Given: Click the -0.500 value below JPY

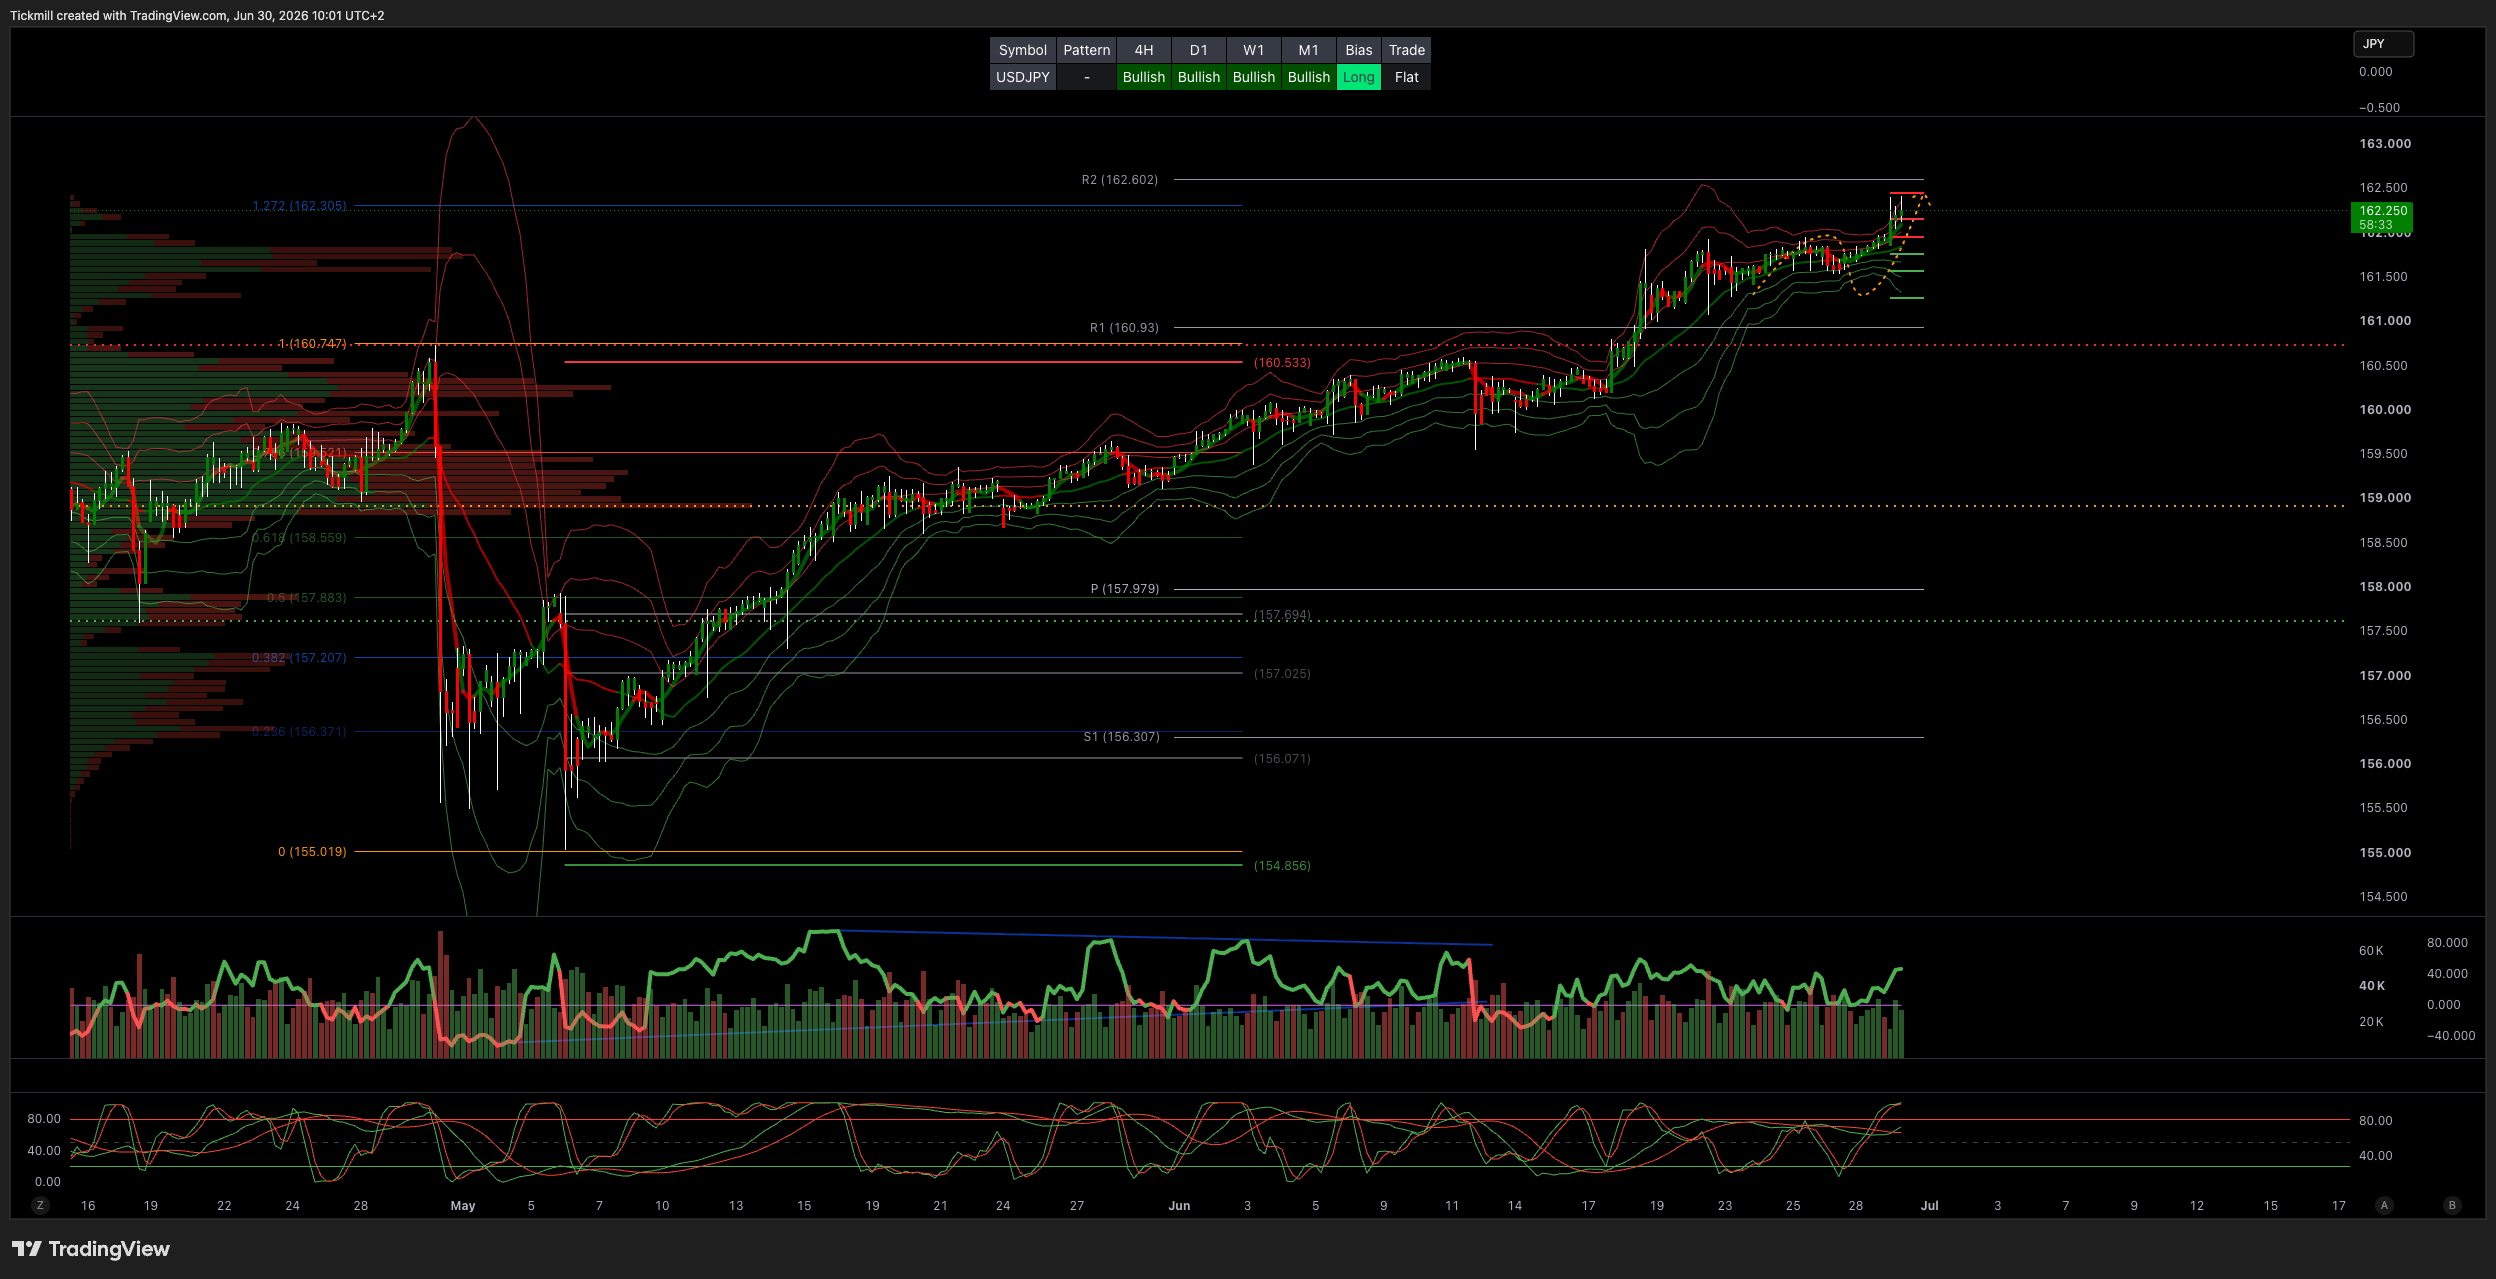Looking at the screenshot, I should pyautogui.click(x=2379, y=108).
